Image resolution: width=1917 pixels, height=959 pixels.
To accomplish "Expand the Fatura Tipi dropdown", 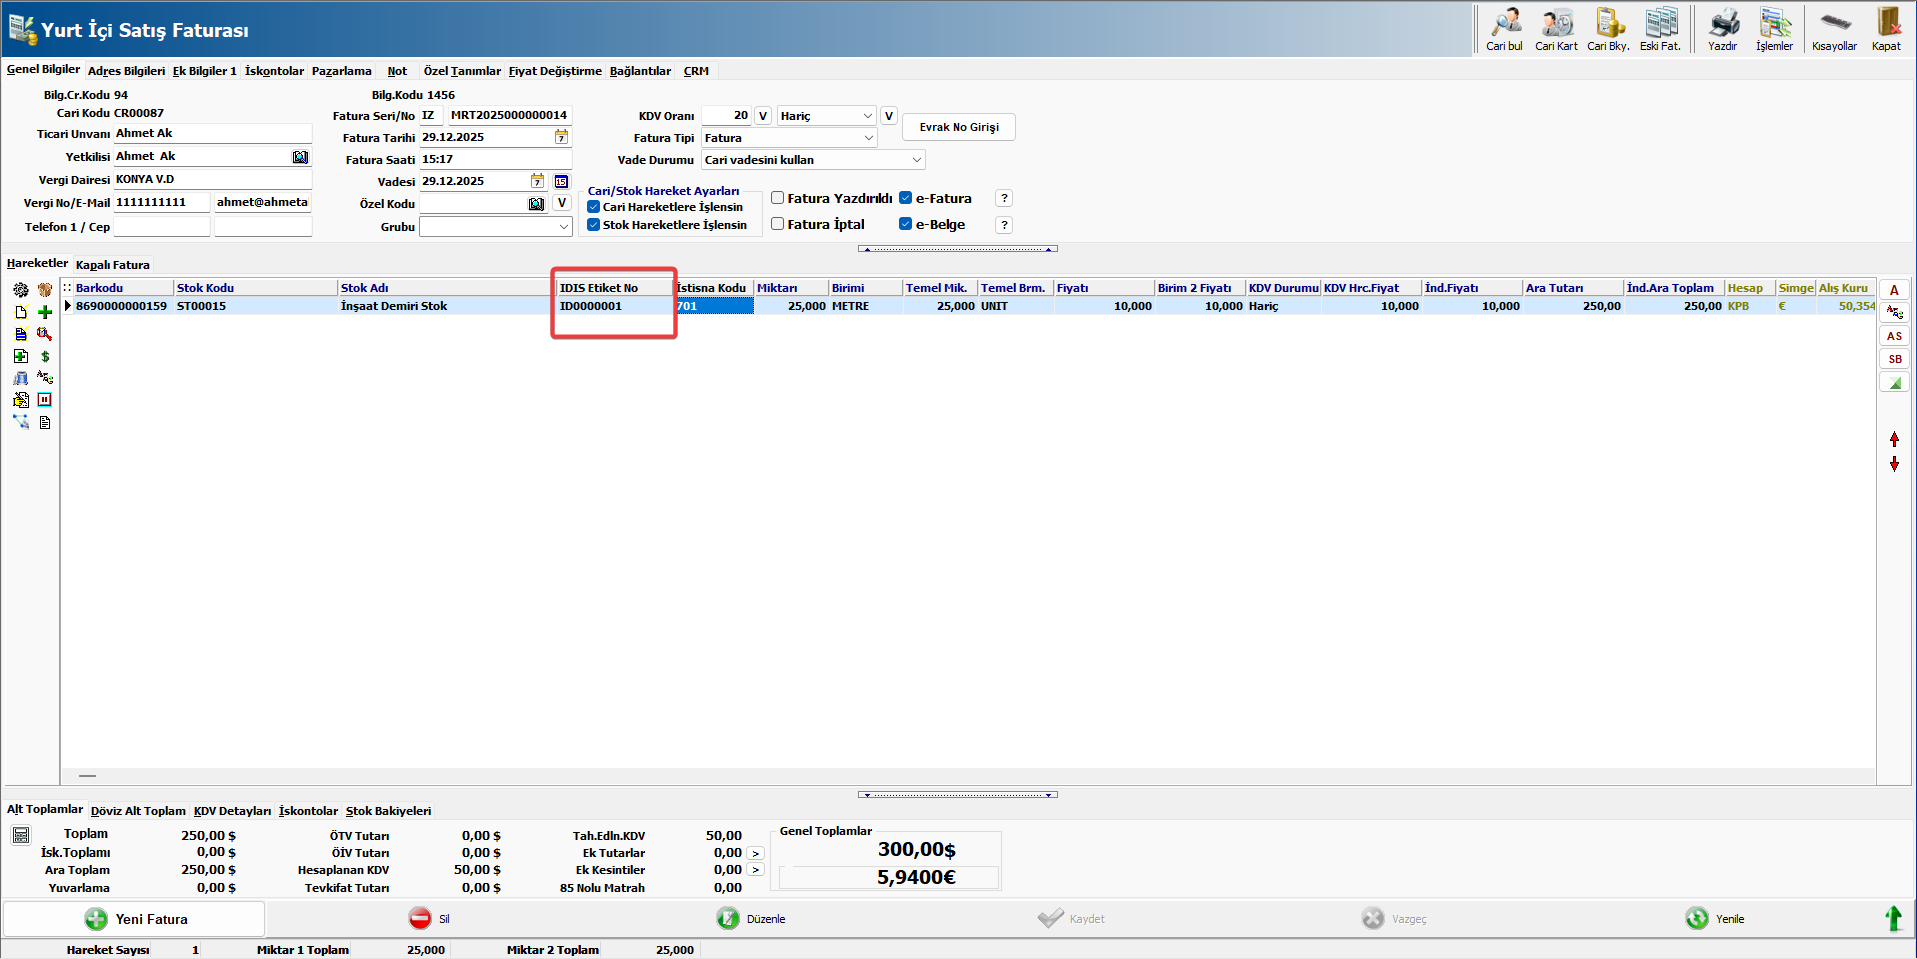I will click(868, 138).
